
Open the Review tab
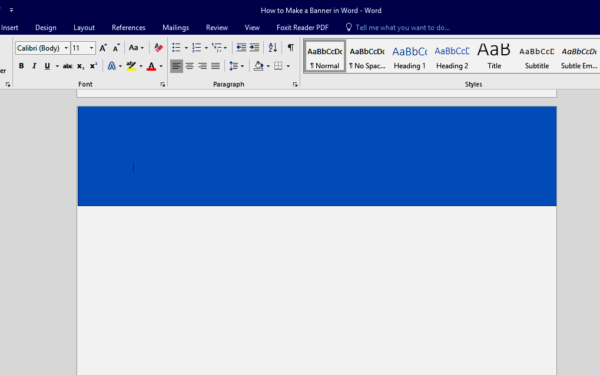click(217, 28)
